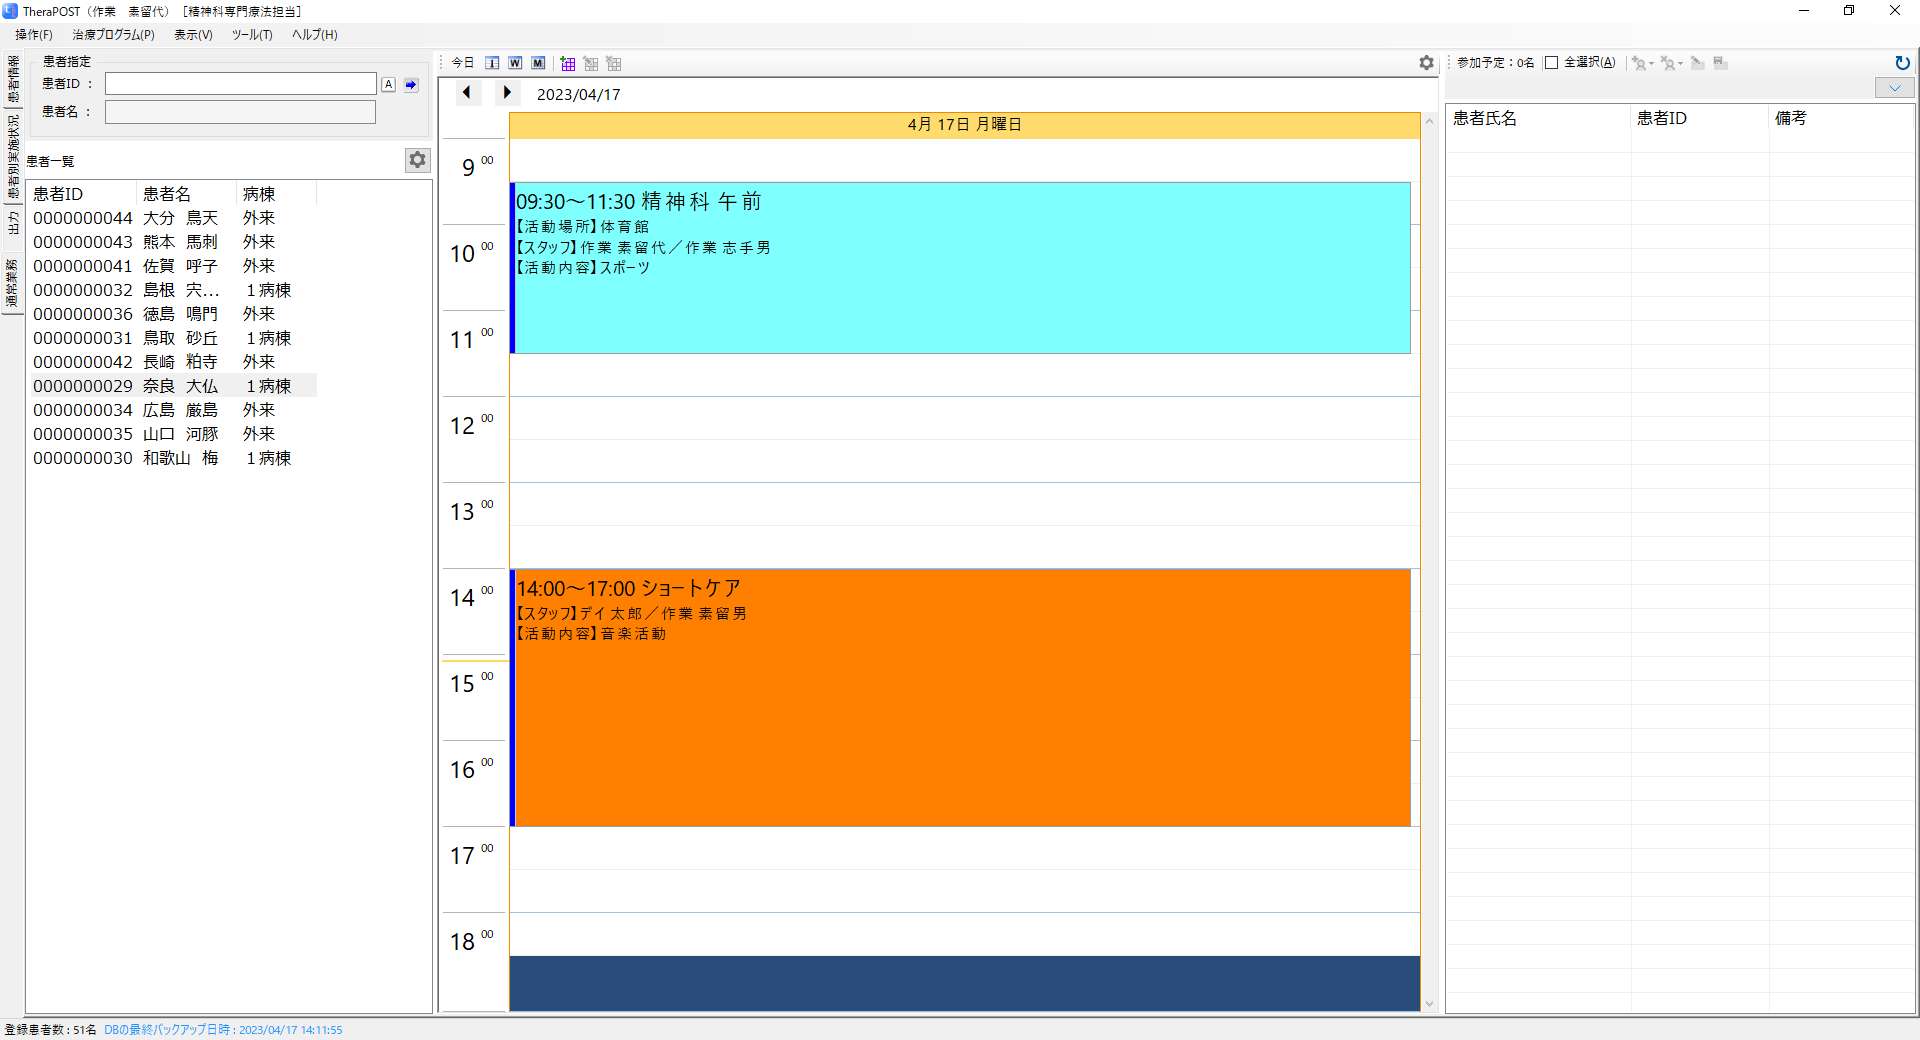This screenshot has height=1040, width=1920.
Task: Go to next day arrow
Action: (x=507, y=93)
